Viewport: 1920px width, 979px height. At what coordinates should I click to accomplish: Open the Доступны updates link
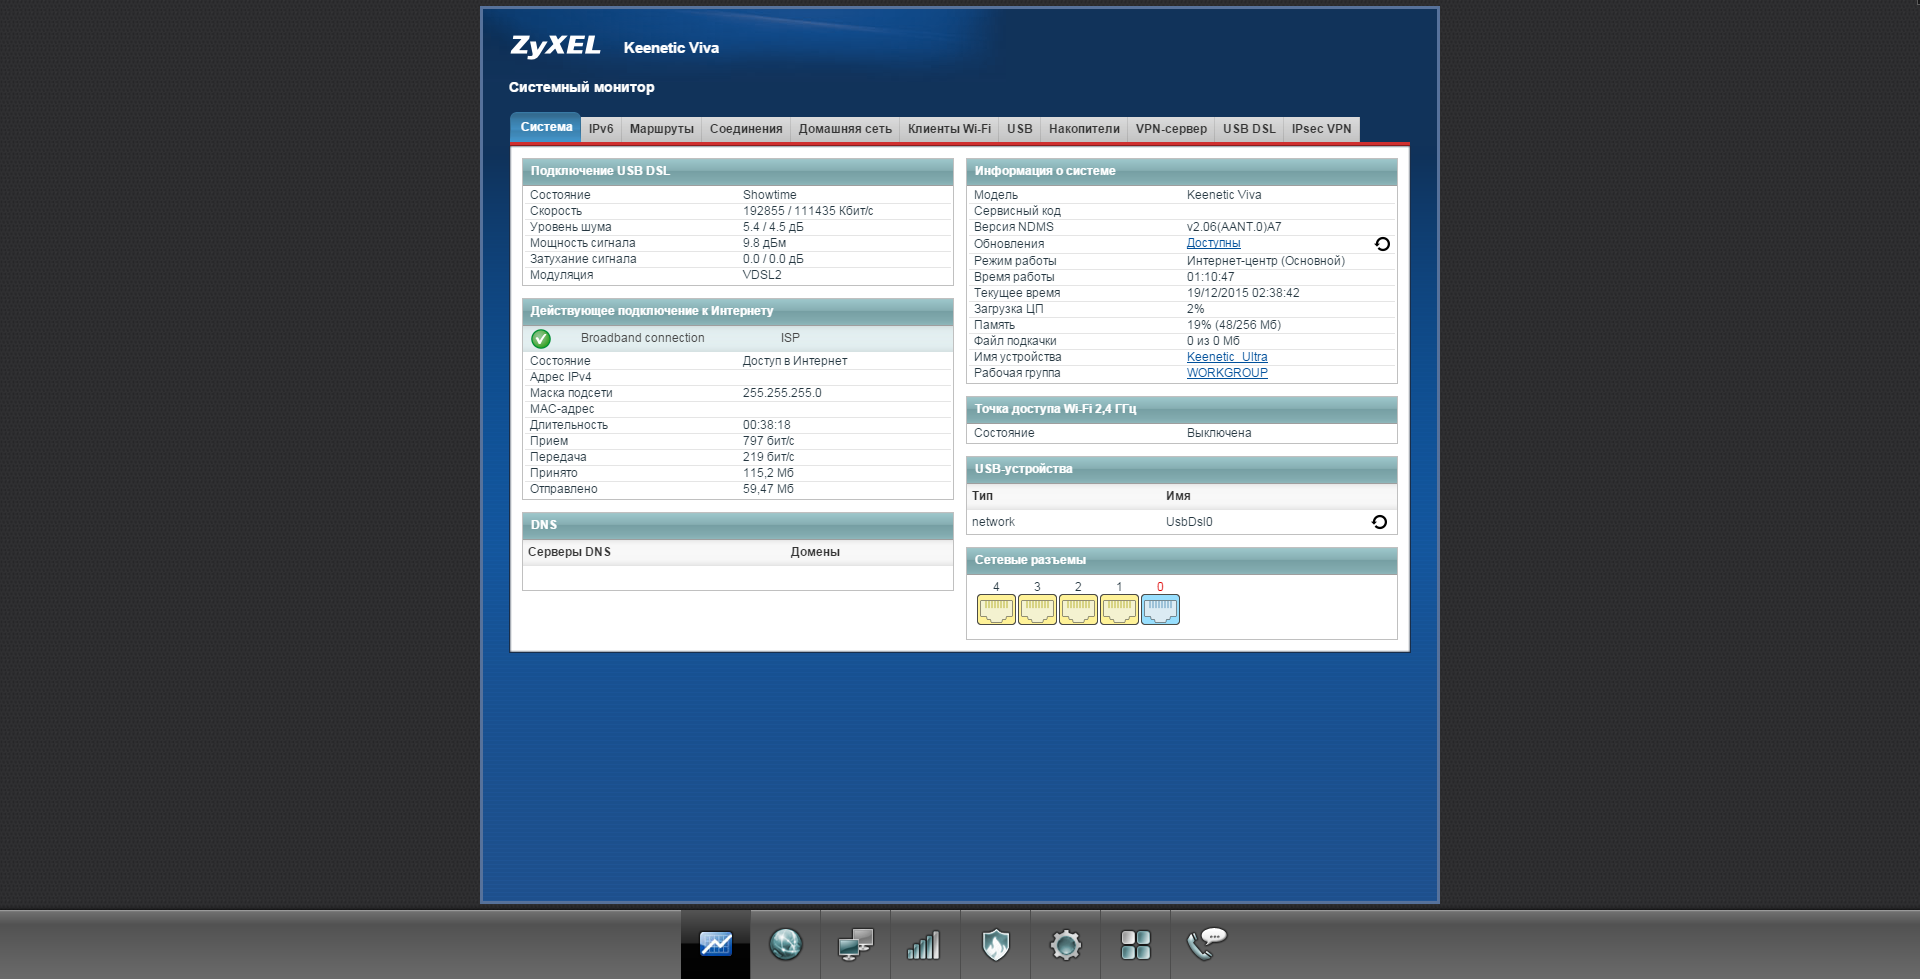tap(1213, 243)
